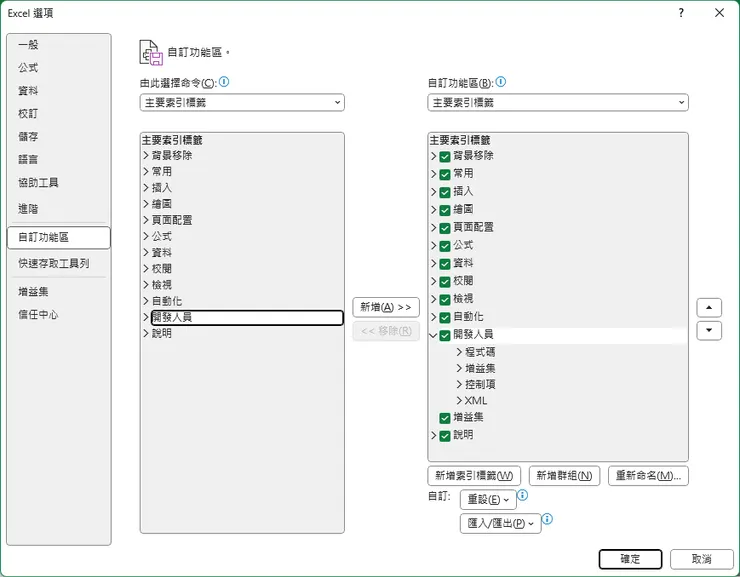Expand 常用 in the left command list
740x577 pixels.
pyautogui.click(x=146, y=171)
